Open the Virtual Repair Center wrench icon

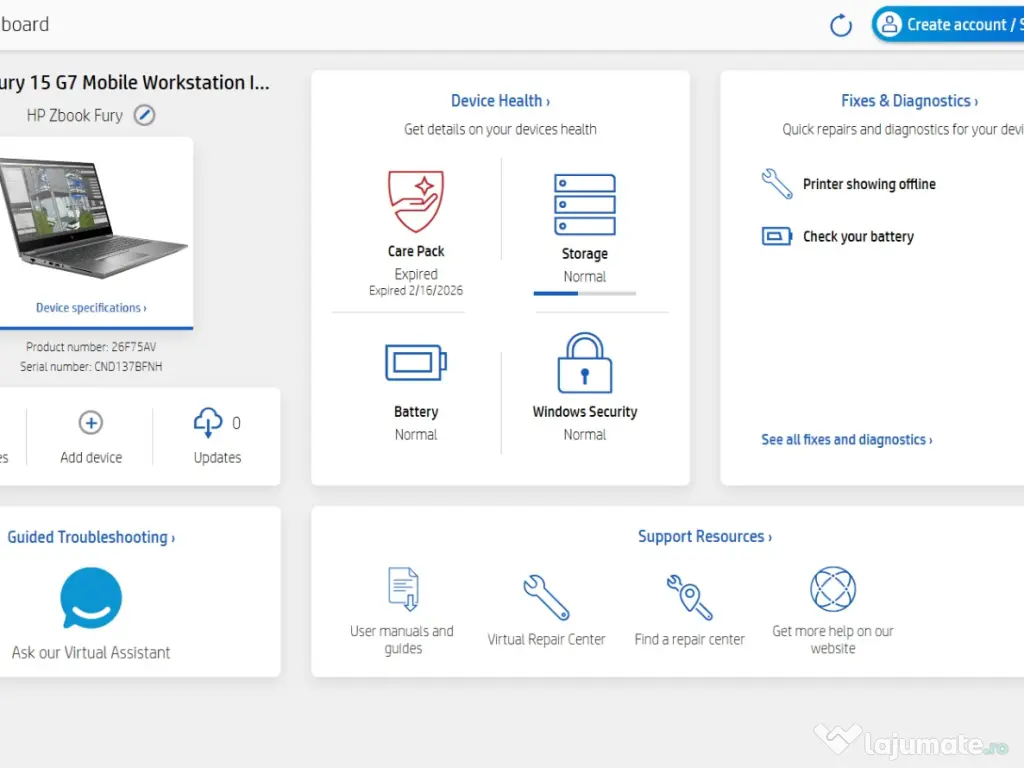[x=546, y=597]
